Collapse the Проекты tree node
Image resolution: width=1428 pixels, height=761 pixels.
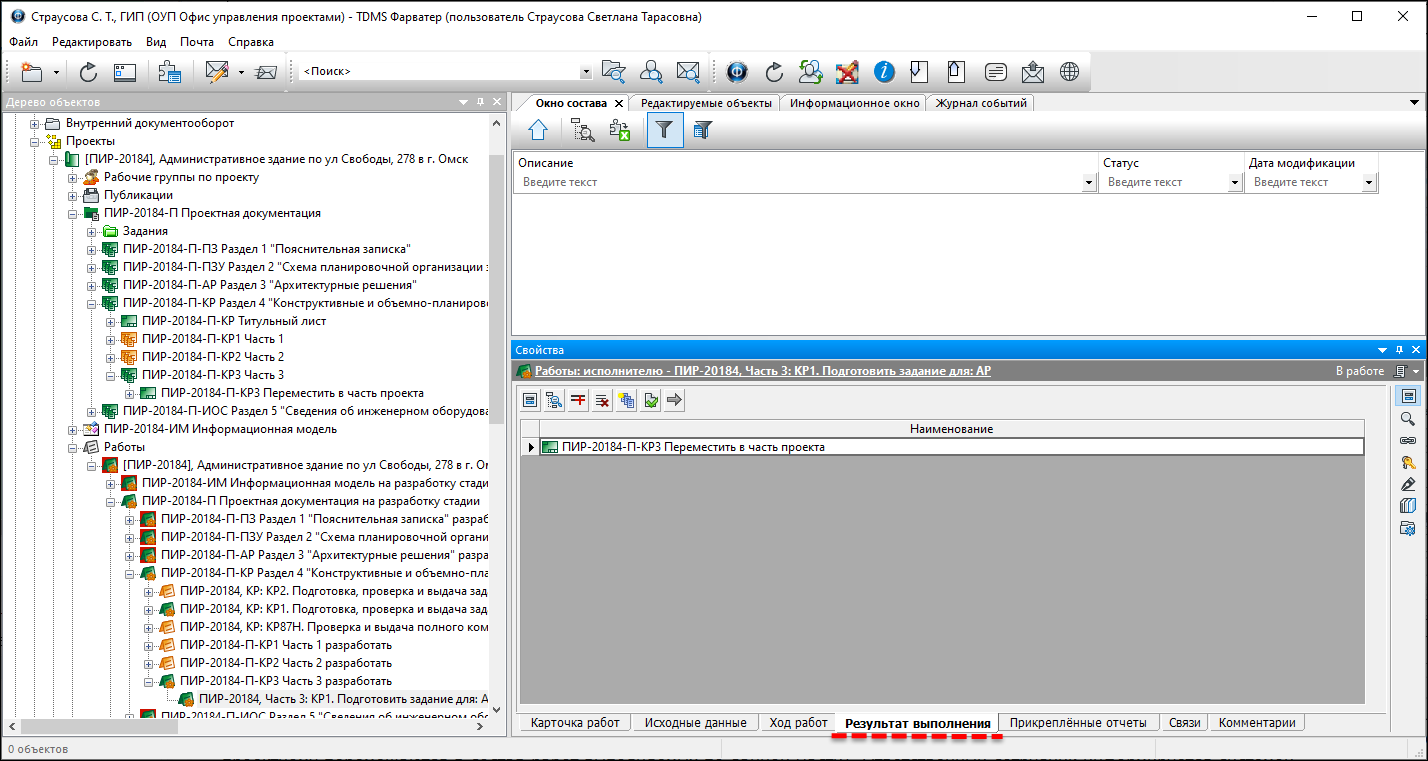point(34,141)
